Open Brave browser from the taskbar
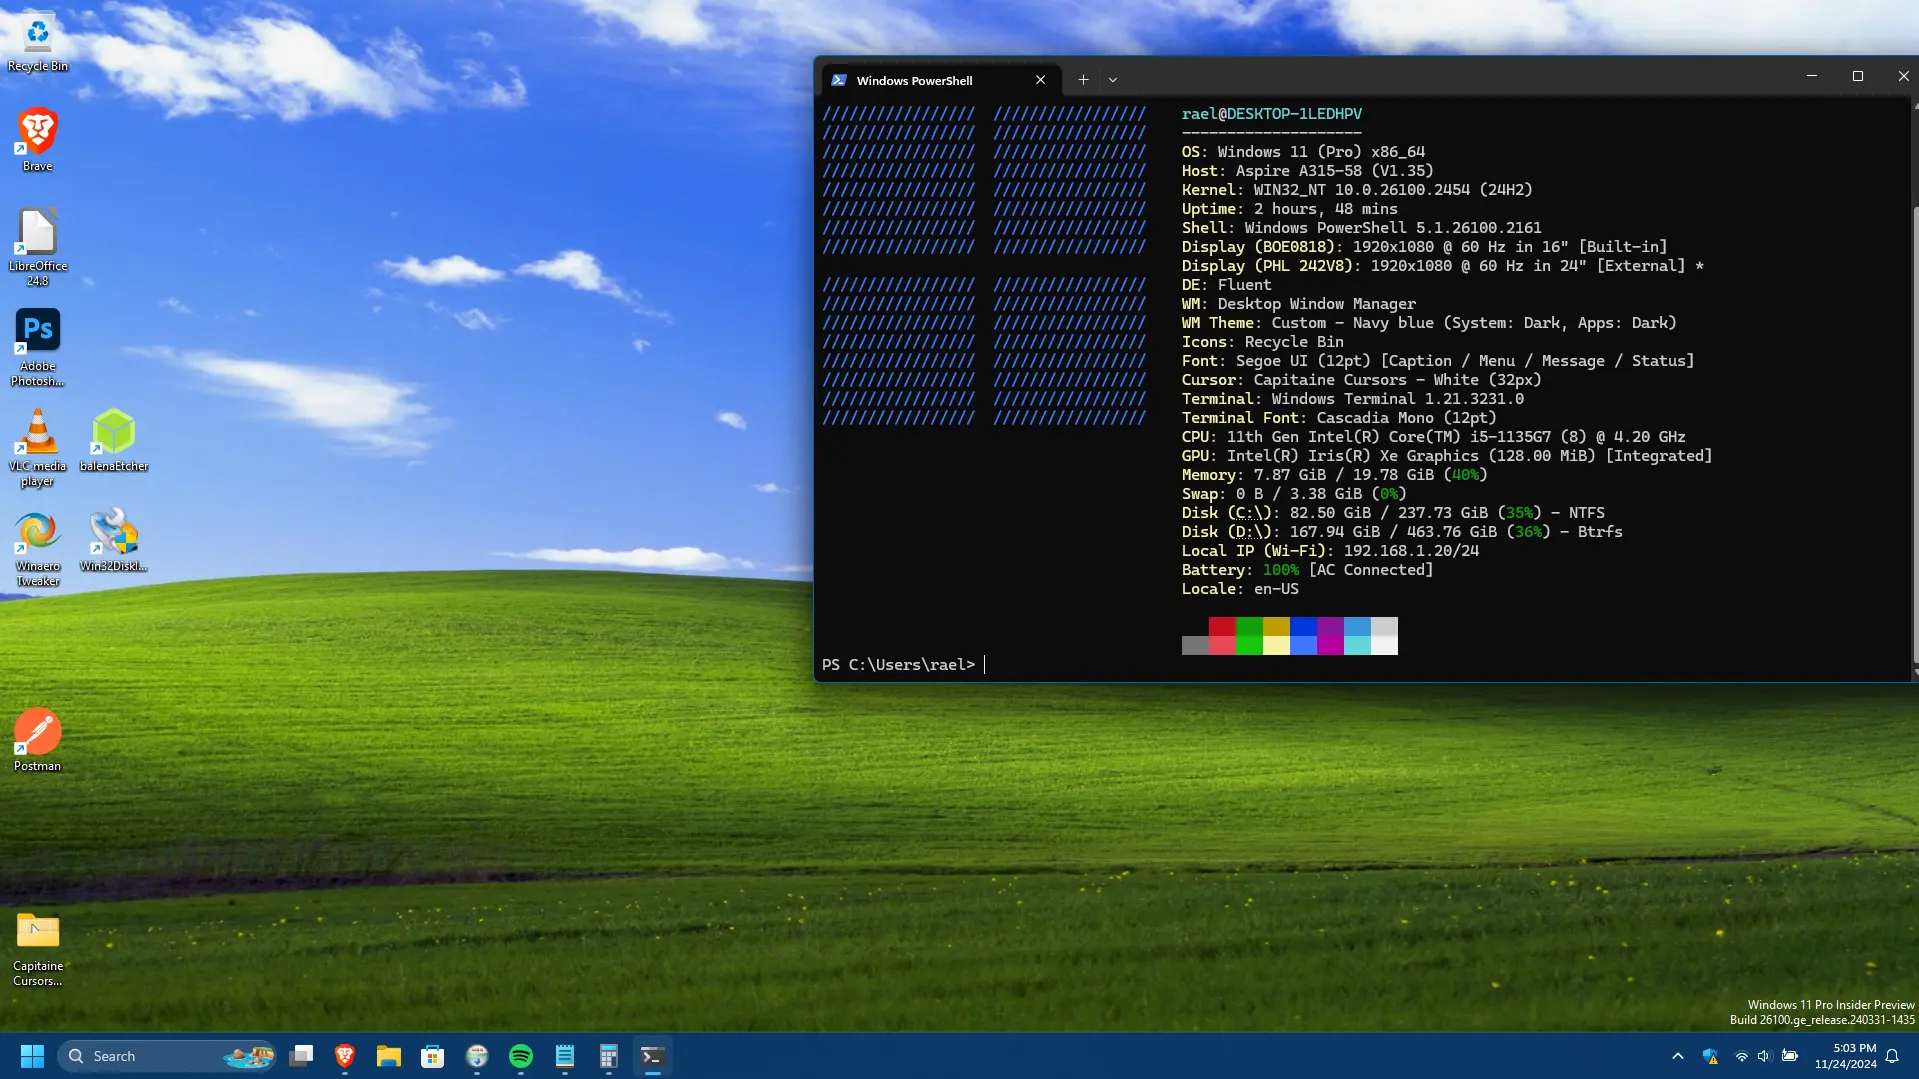1919x1079 pixels. (x=345, y=1056)
